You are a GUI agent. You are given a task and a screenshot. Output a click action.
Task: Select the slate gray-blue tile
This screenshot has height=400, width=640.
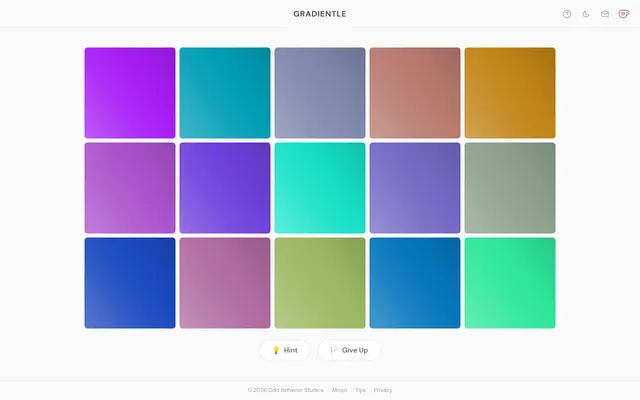coord(320,93)
